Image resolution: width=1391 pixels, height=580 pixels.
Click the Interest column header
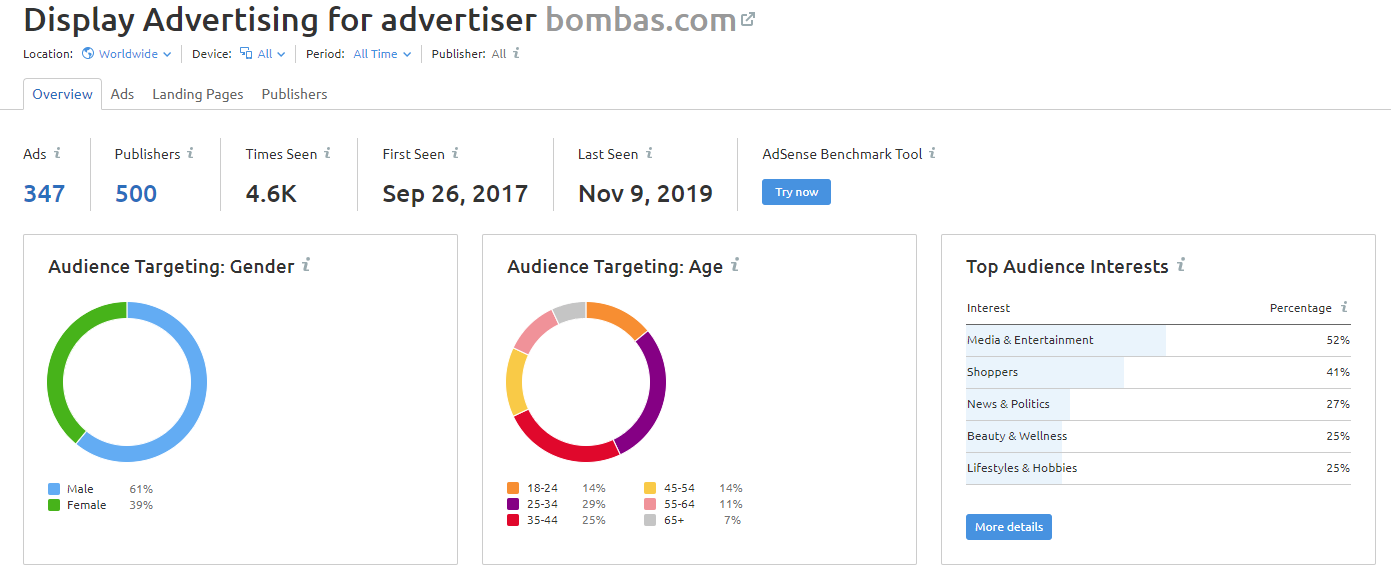(x=988, y=308)
